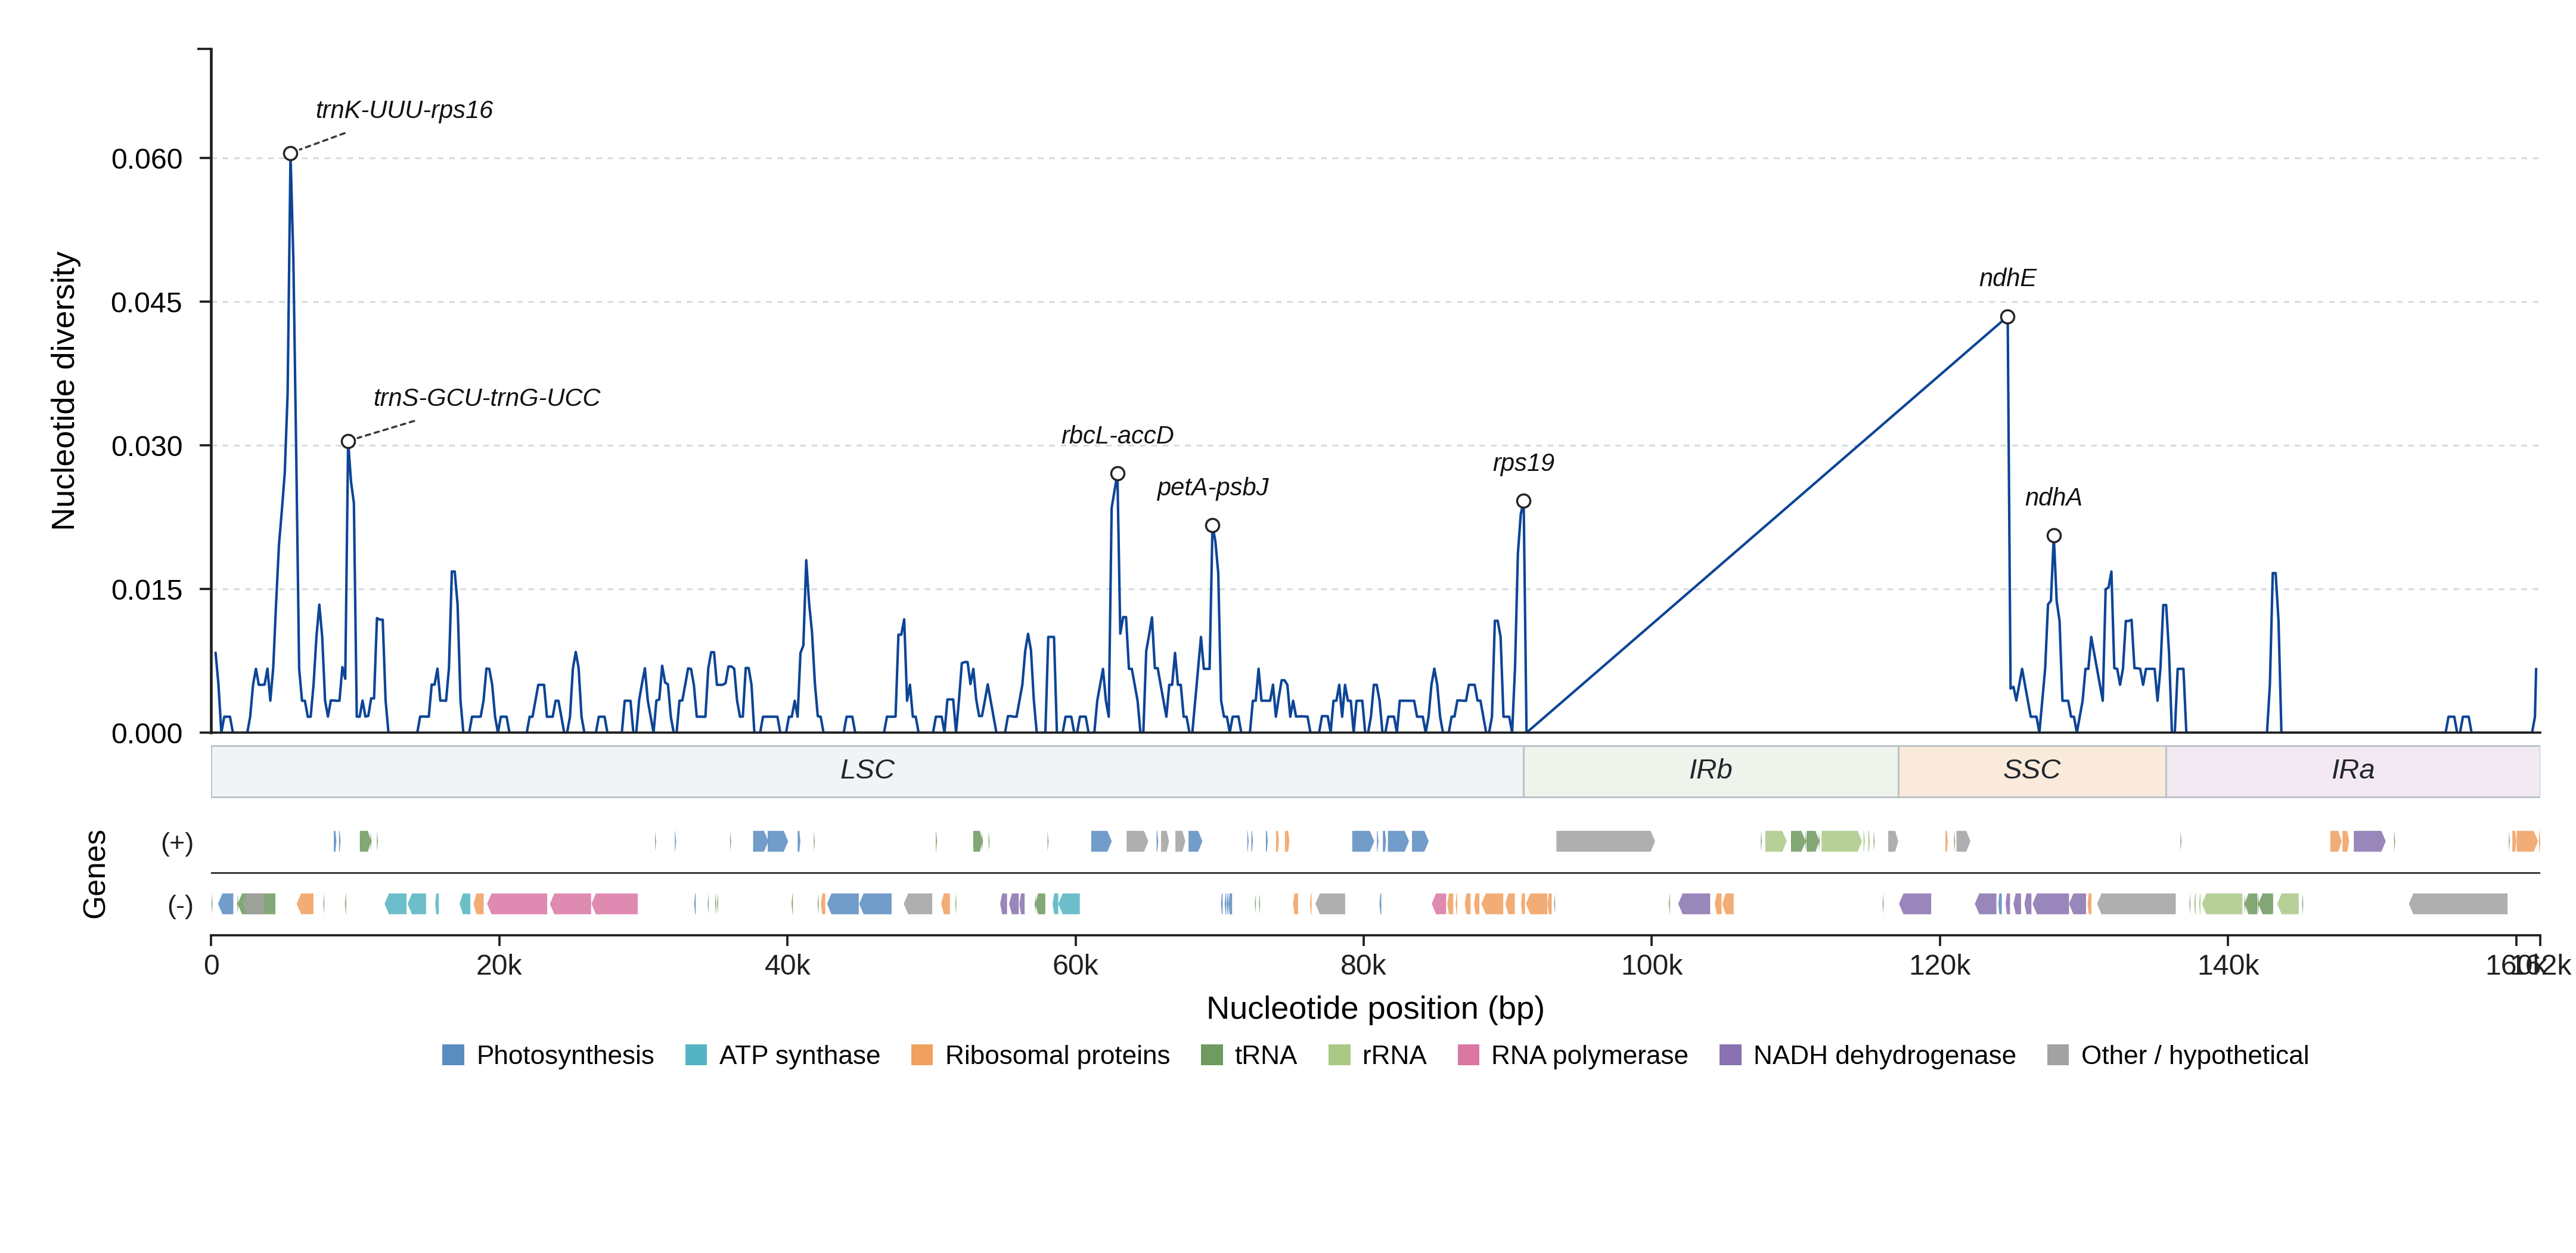Click the 'trnK-UUU-rps16' annotation label
Screen dimensions: 2576x1253
point(404,110)
